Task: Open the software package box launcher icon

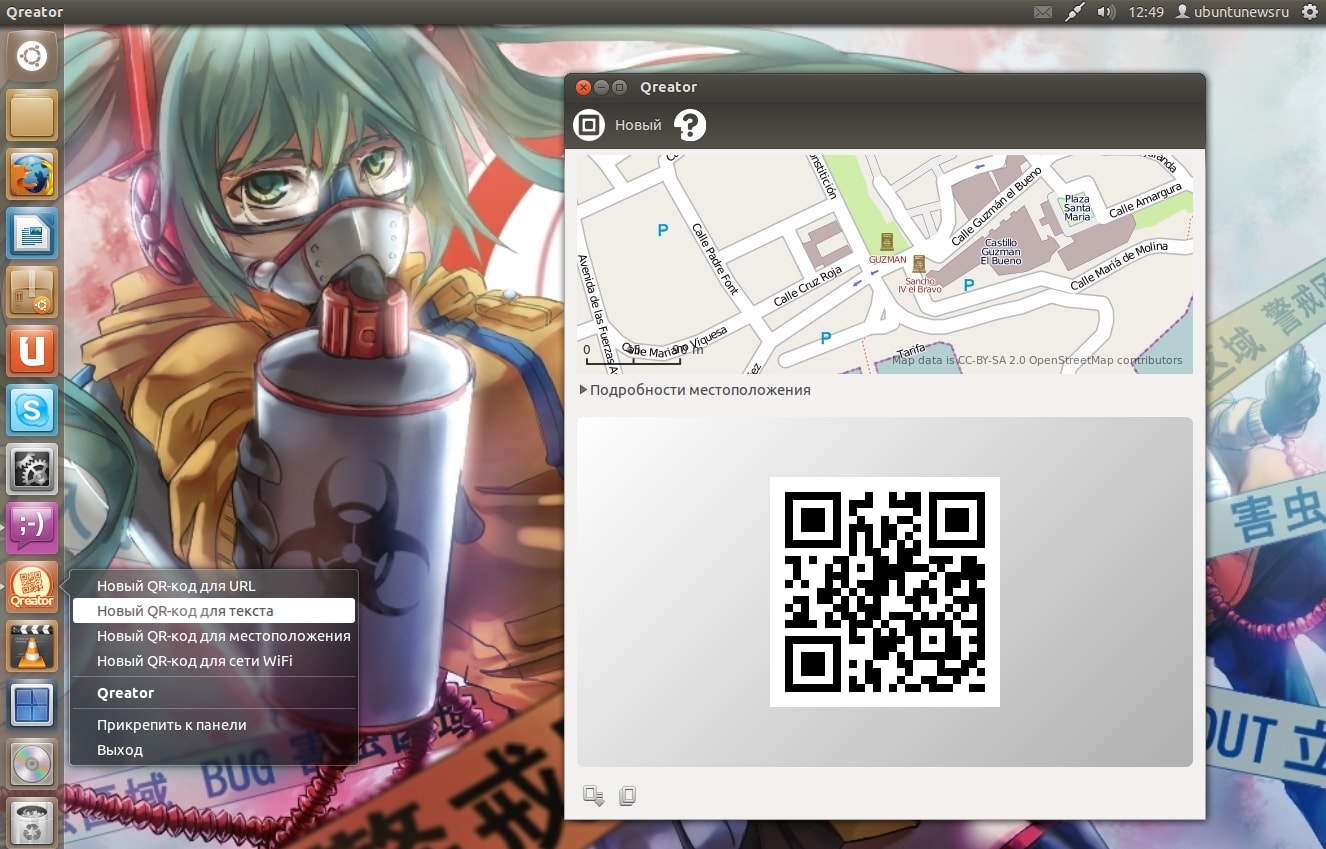Action: click(x=32, y=292)
